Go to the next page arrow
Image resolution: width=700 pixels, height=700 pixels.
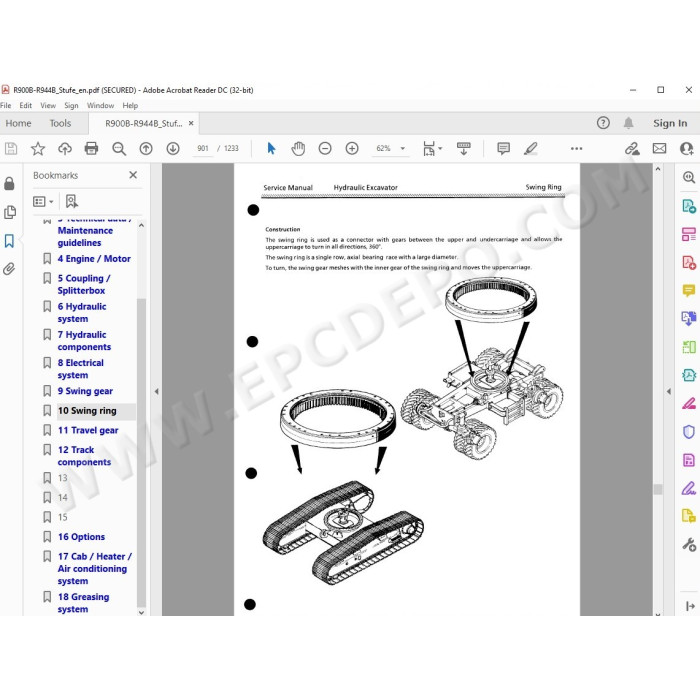(x=173, y=148)
